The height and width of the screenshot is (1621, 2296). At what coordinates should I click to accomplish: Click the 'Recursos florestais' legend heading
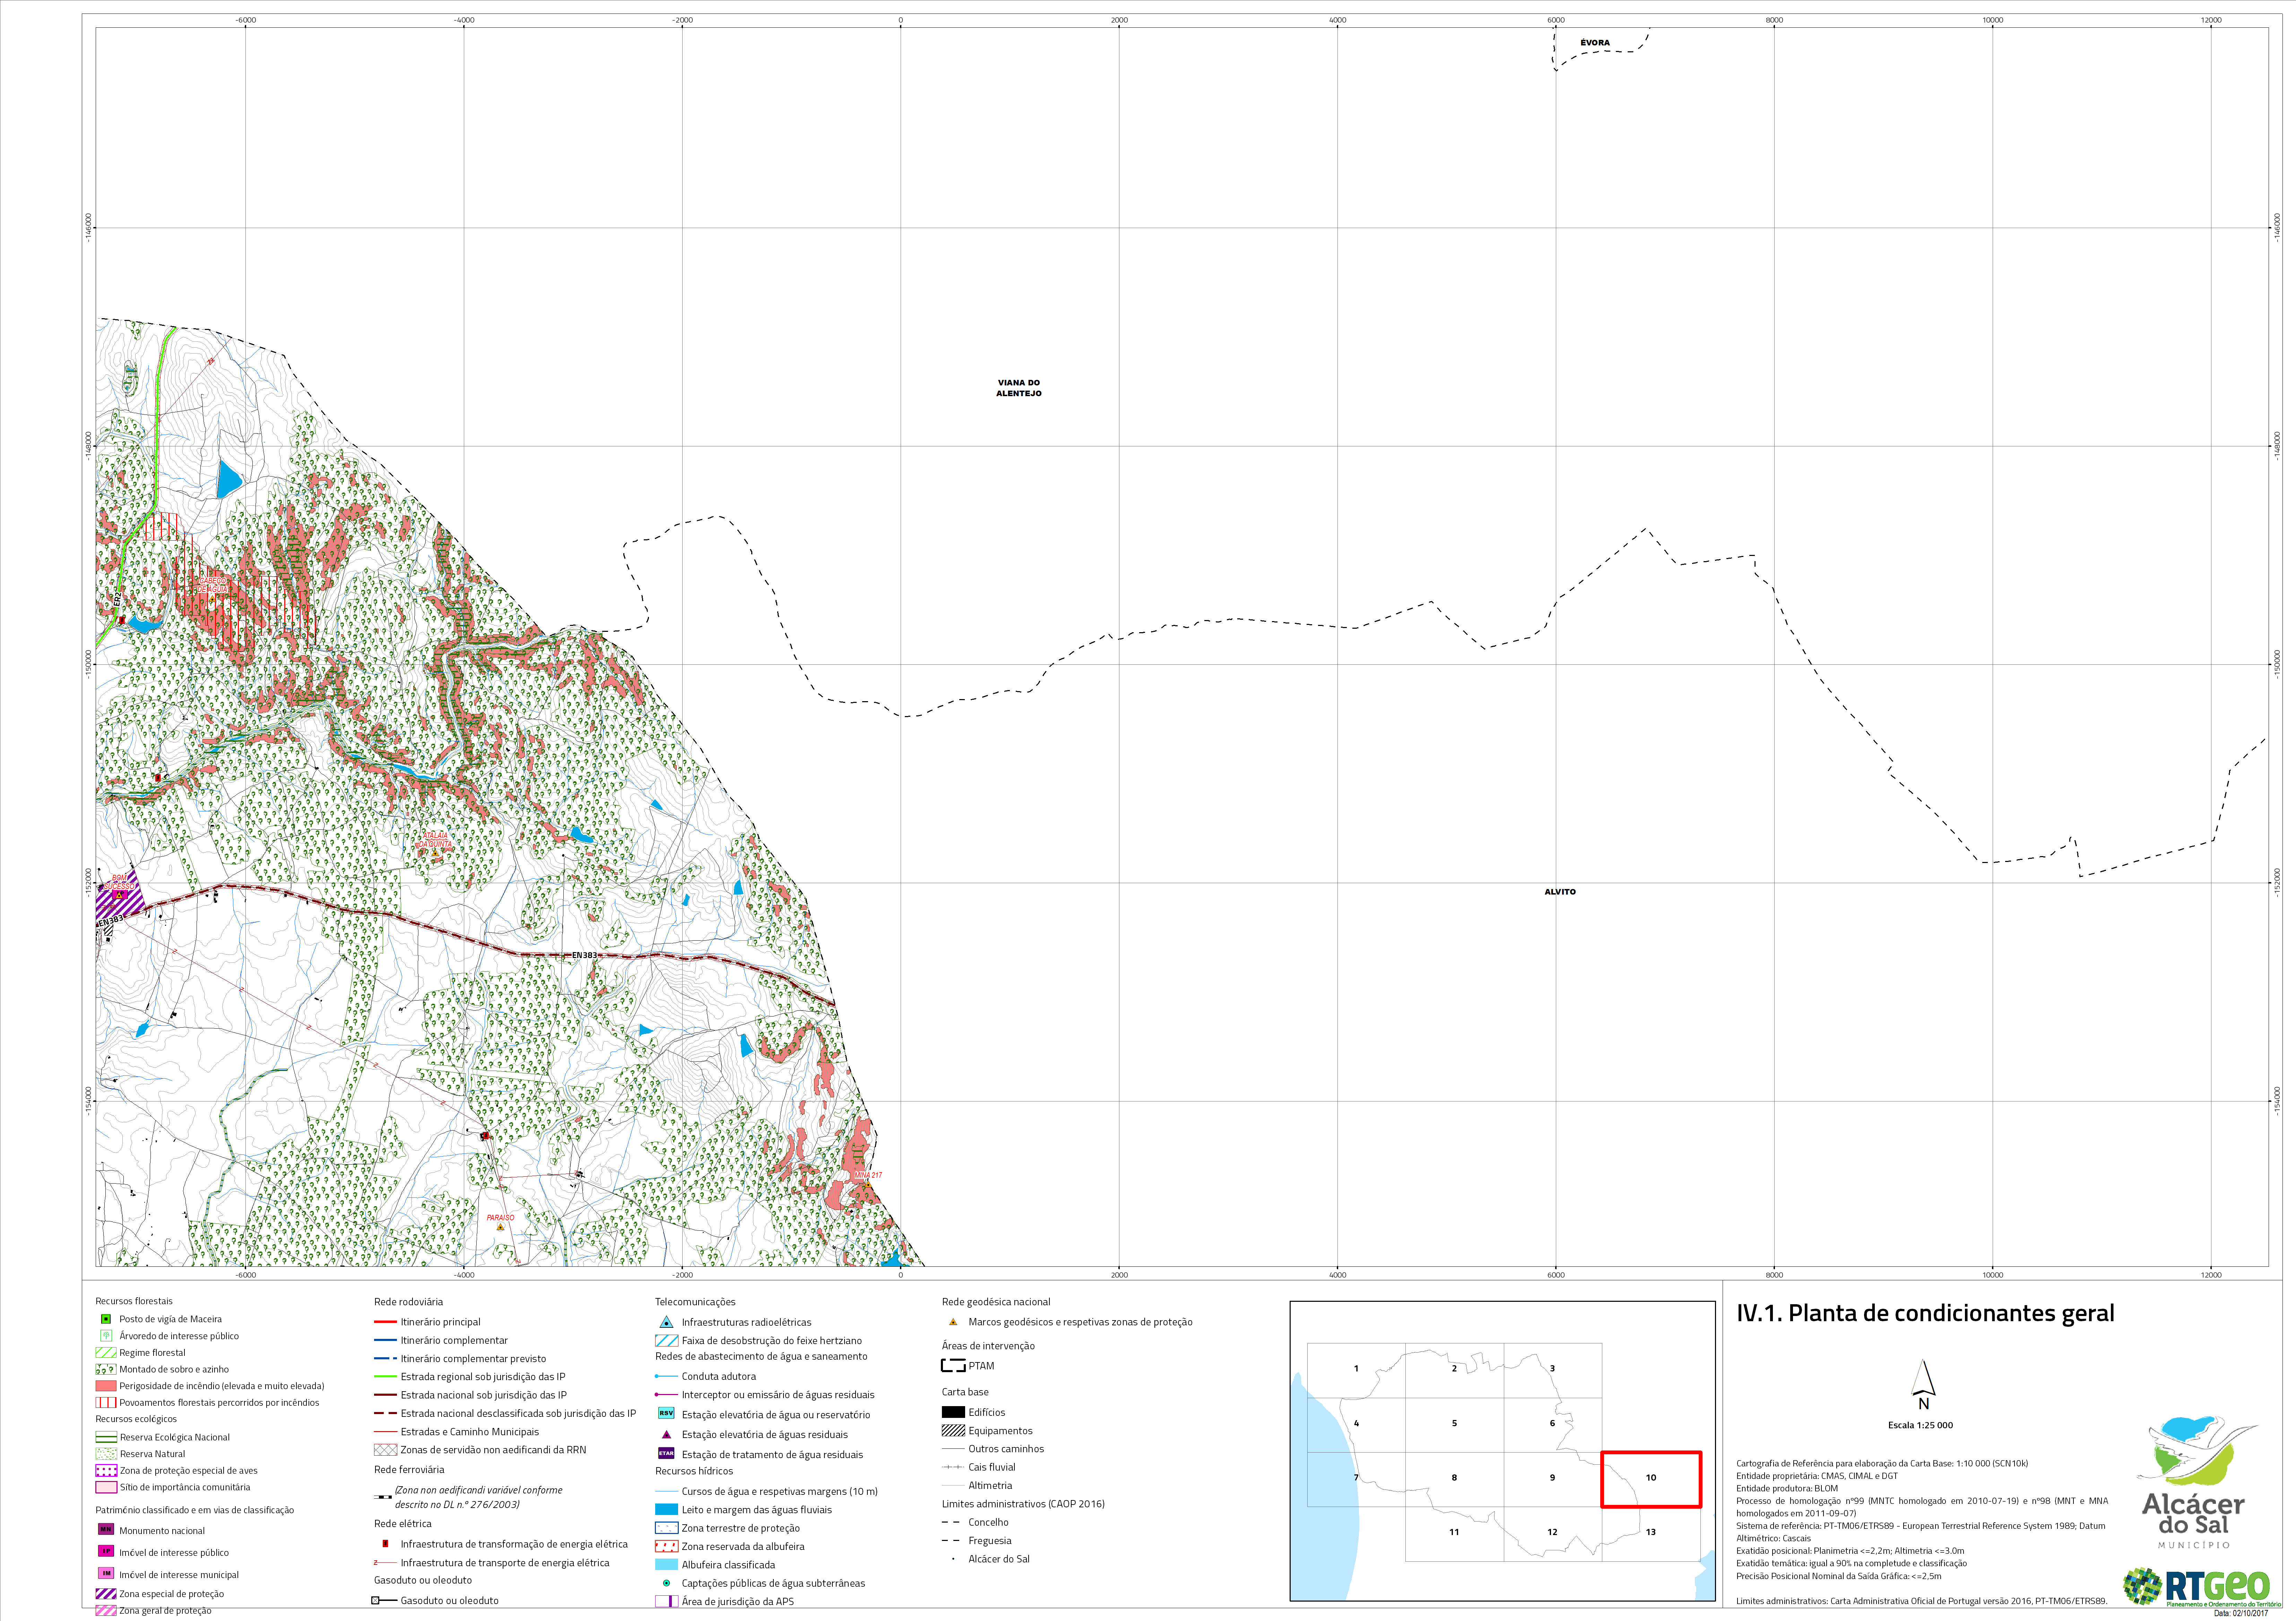coord(134,1301)
